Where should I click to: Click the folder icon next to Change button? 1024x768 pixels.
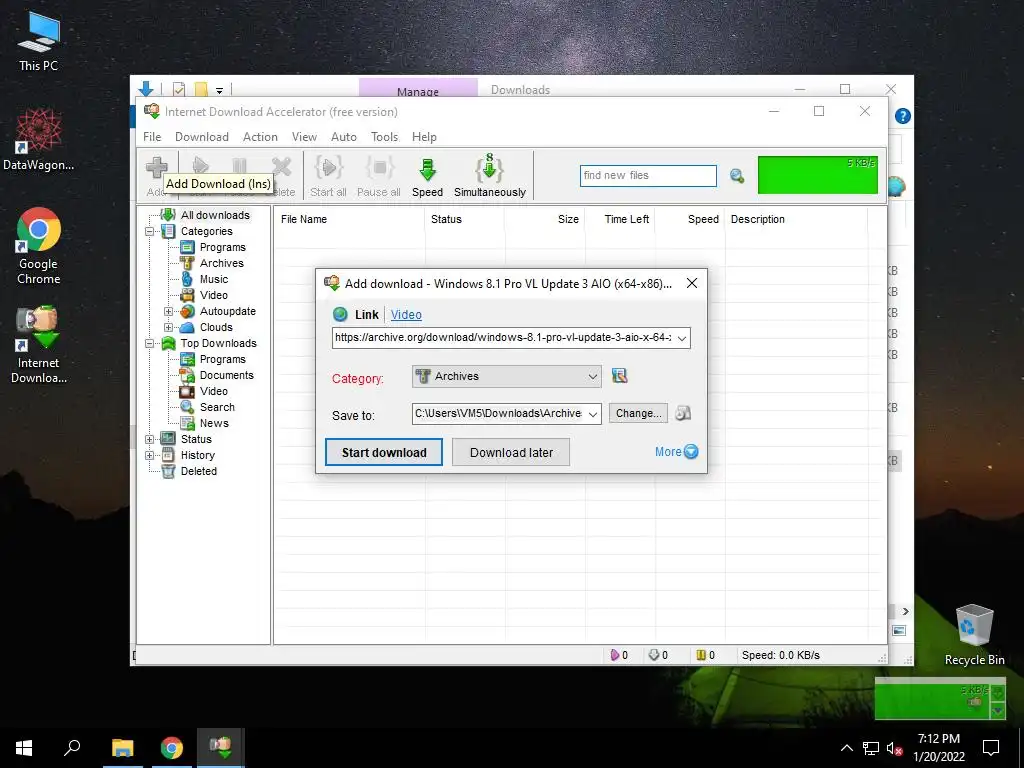coord(682,413)
